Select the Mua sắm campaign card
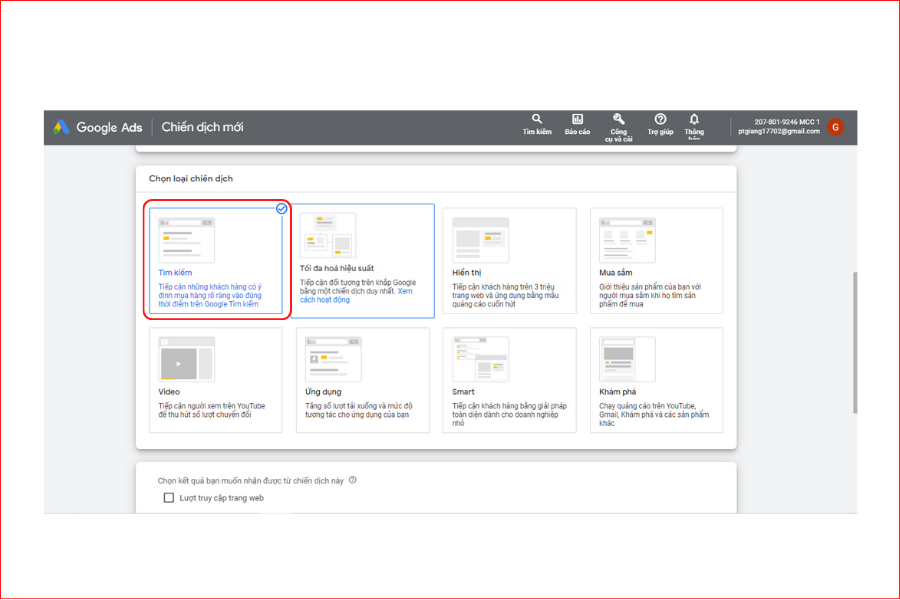900x600 pixels. [657, 261]
